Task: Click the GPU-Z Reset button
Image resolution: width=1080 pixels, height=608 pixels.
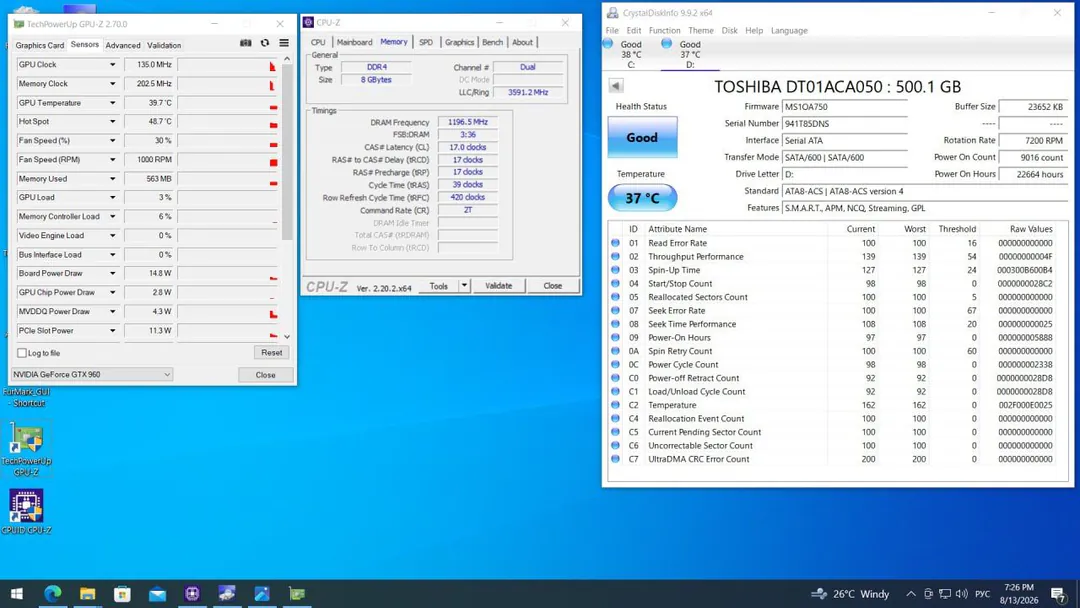Action: click(x=271, y=353)
